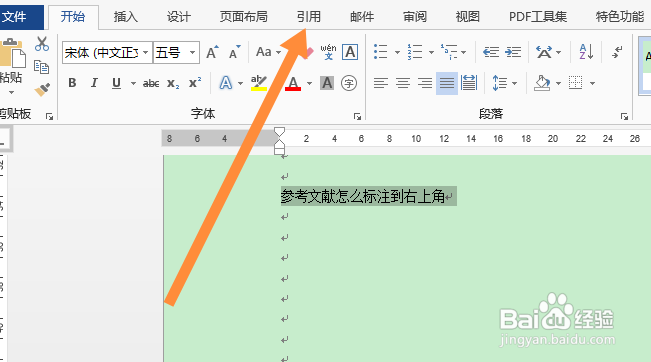
Task: Open the 特色功能 ribbon tab
Action: tap(619, 17)
